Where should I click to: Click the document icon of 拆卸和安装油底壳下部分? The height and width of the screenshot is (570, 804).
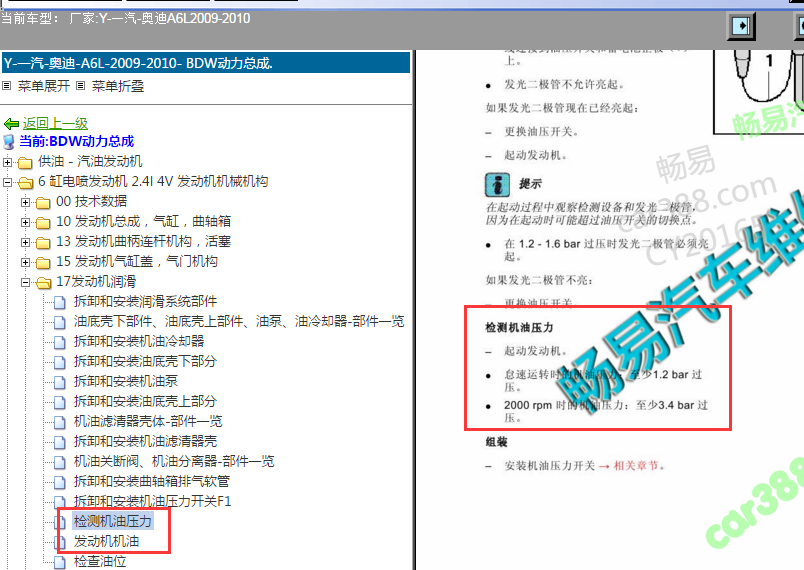pyautogui.click(x=60, y=362)
